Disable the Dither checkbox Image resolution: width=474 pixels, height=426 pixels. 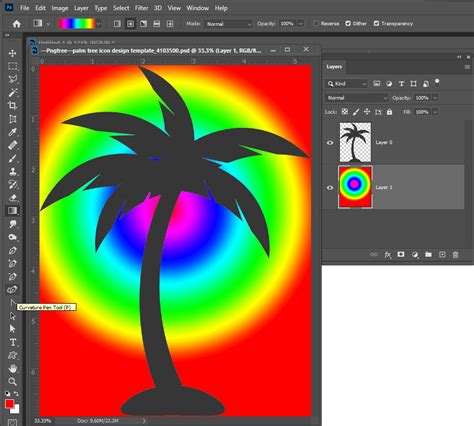348,24
